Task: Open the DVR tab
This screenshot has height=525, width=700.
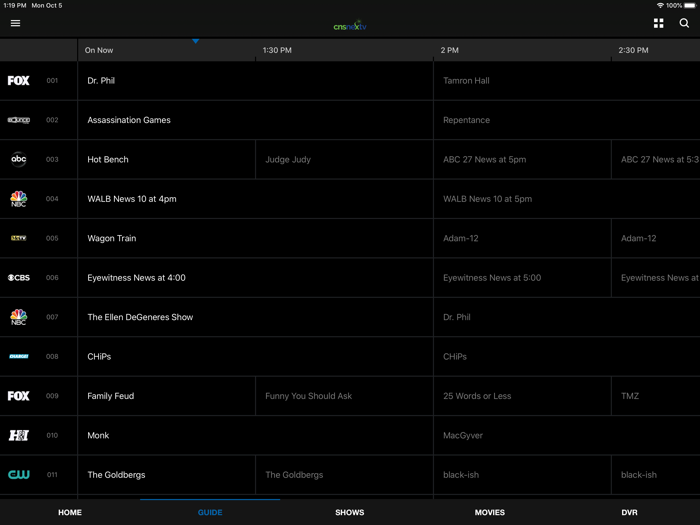Action: tap(629, 512)
